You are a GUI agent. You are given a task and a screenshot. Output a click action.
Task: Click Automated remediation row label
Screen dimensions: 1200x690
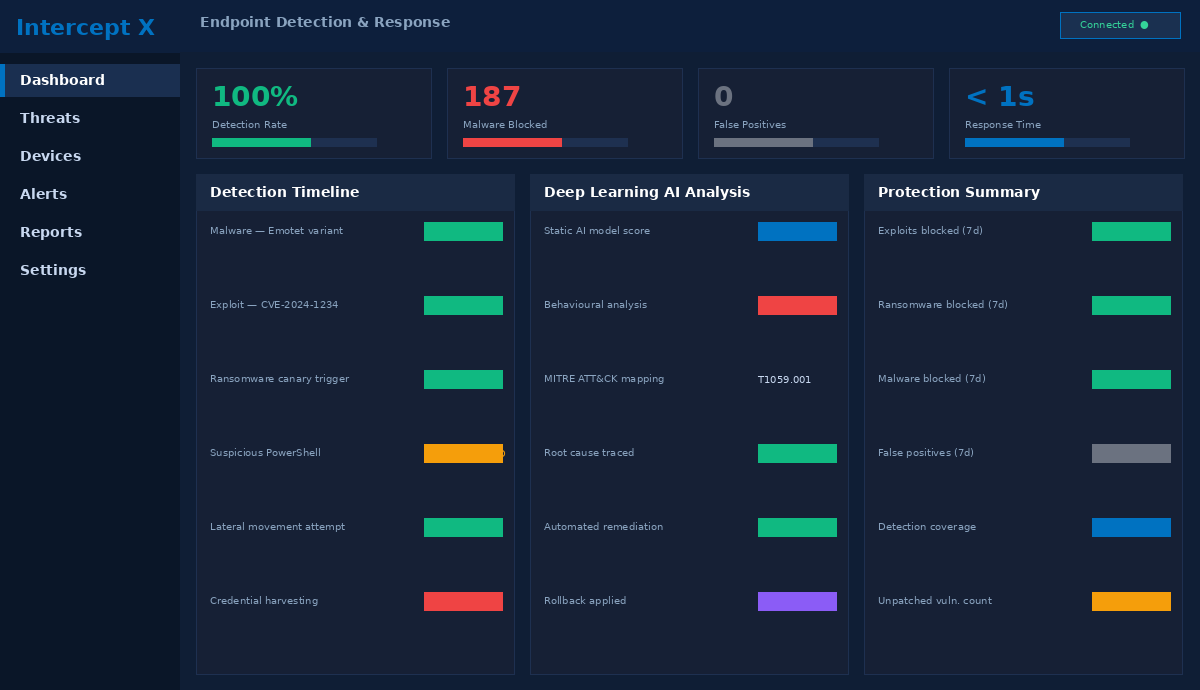[603, 527]
